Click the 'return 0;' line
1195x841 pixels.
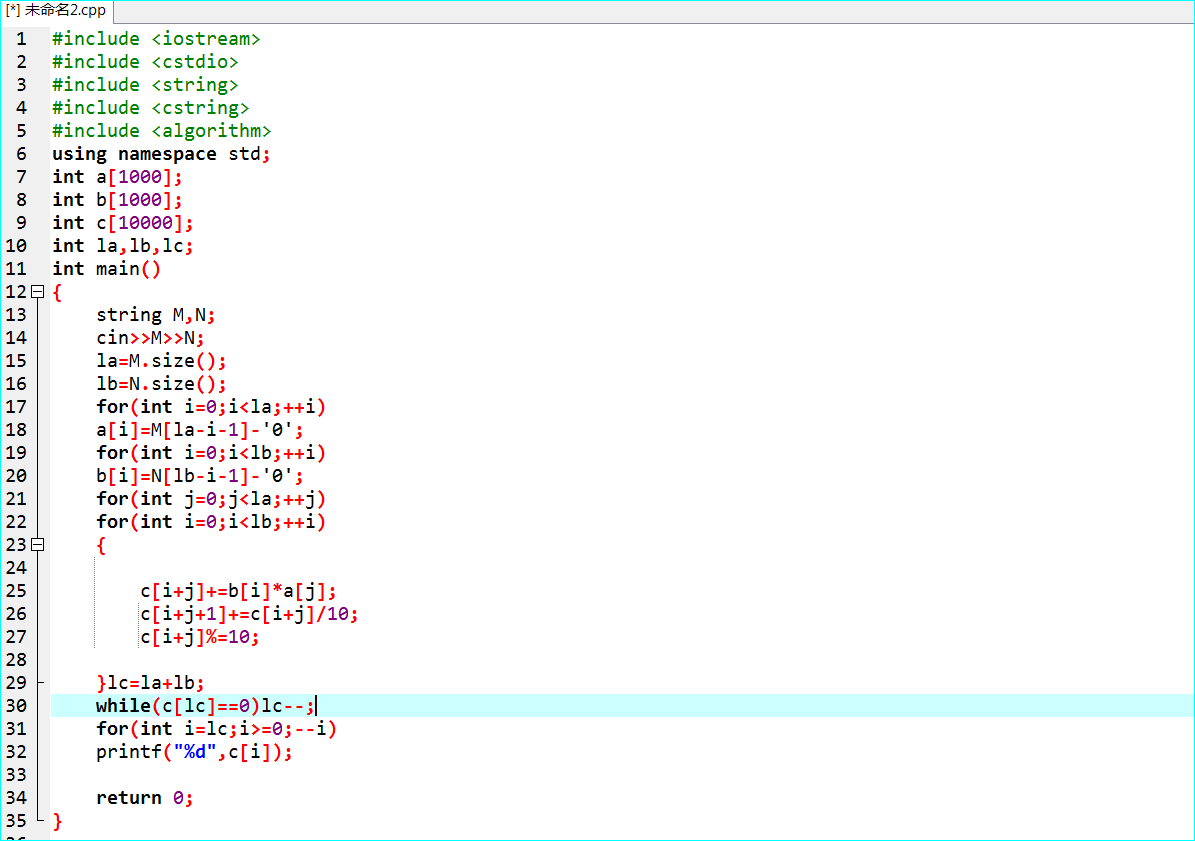point(145,798)
